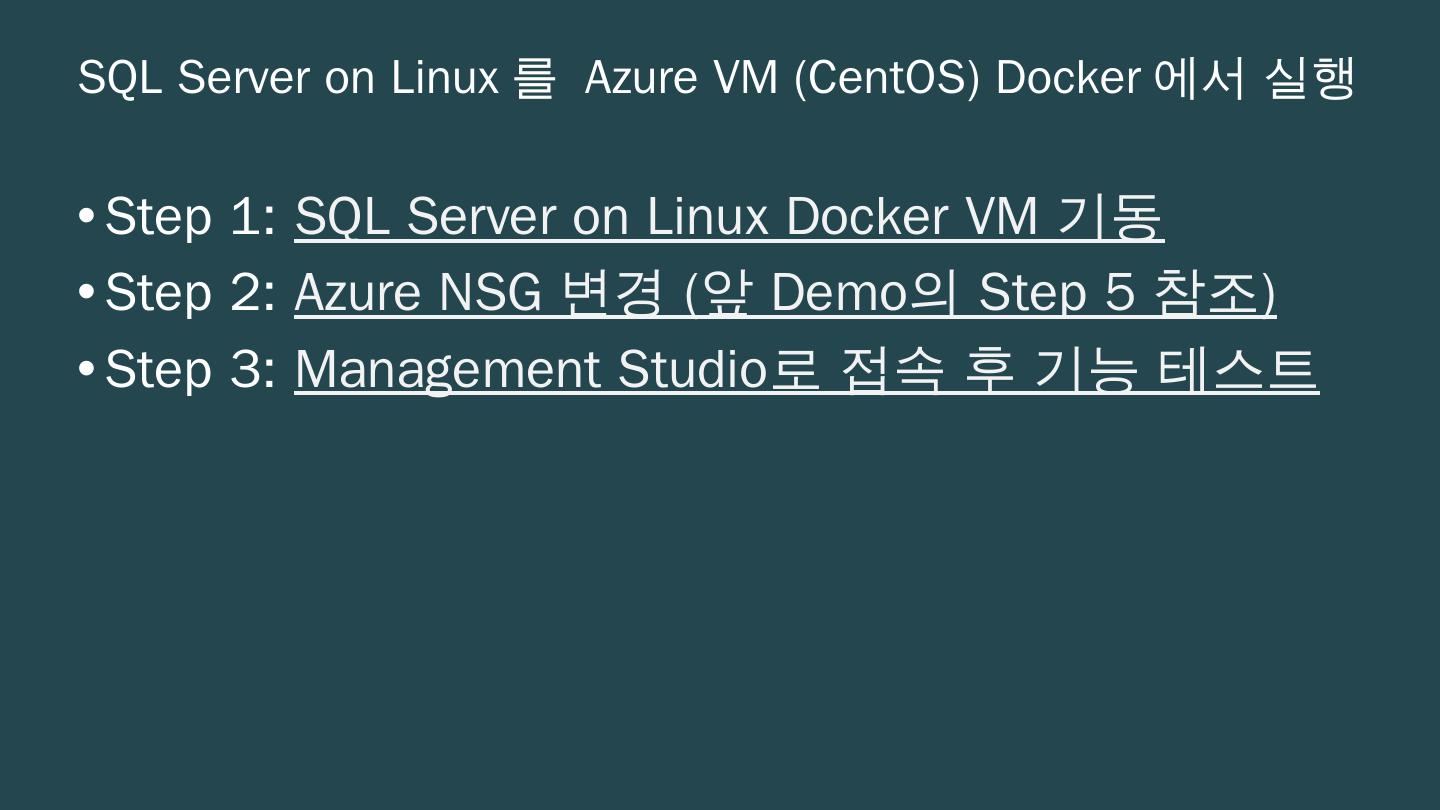Image resolution: width=1440 pixels, height=810 pixels.
Task: Click the slide title starting with SQL Server on Linux
Action: (715, 77)
